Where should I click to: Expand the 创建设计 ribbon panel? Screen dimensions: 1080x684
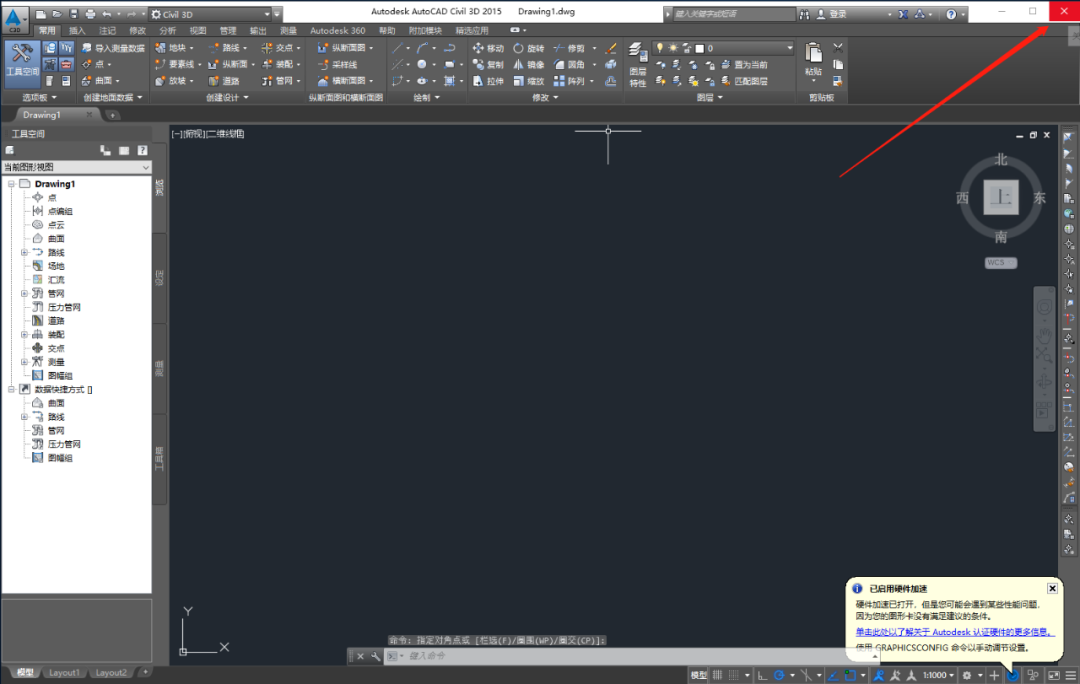click(227, 98)
